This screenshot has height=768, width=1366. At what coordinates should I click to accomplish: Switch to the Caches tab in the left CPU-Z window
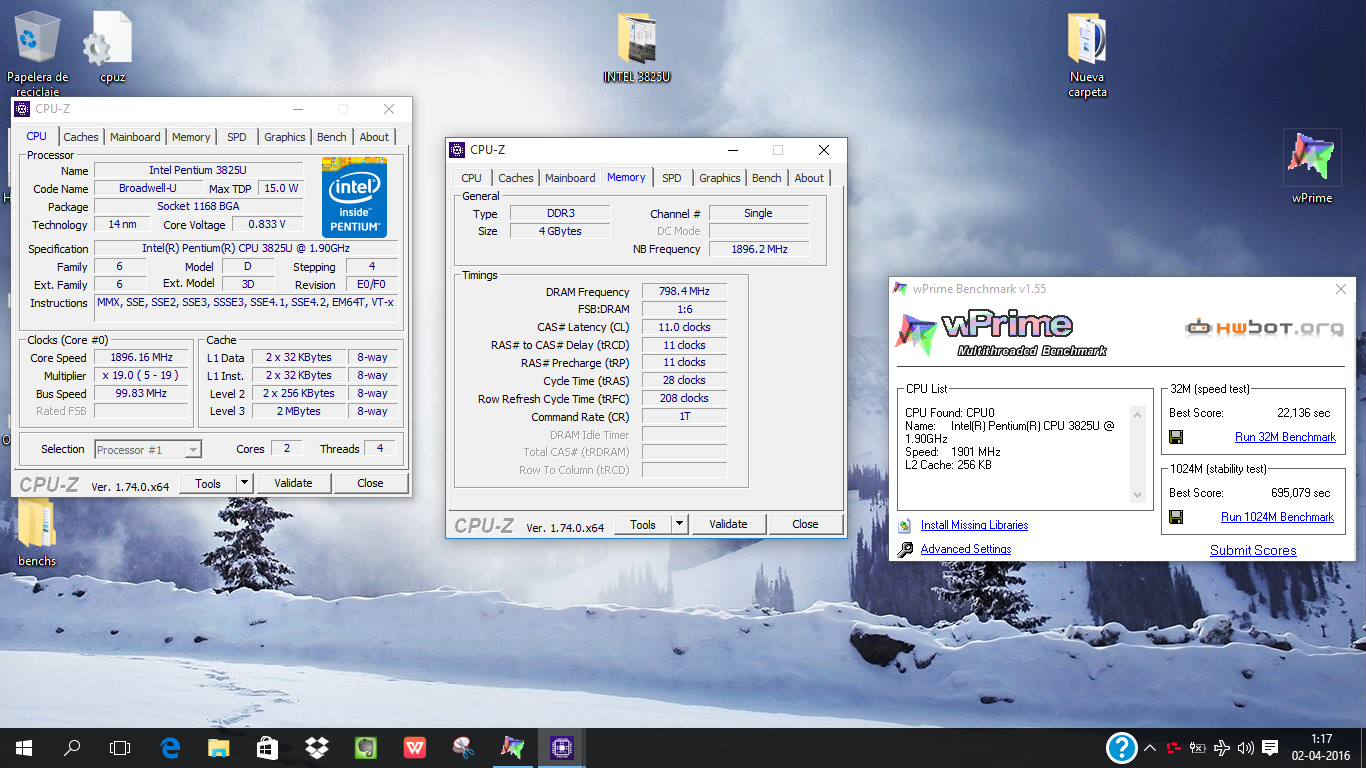81,137
